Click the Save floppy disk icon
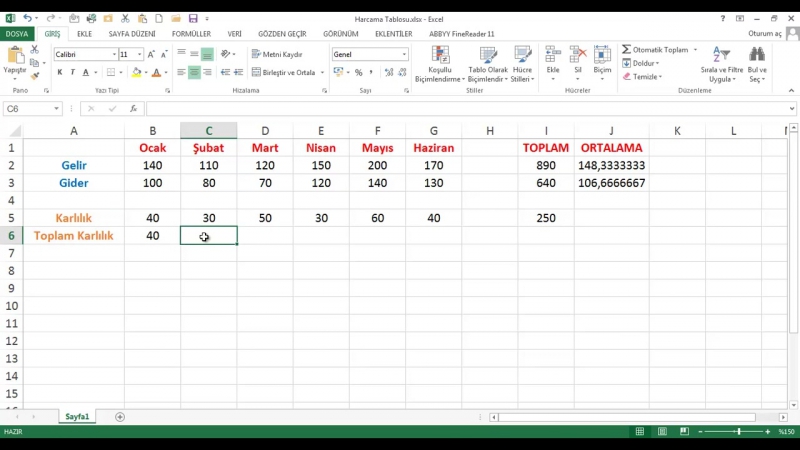The image size is (800, 450). [193, 19]
